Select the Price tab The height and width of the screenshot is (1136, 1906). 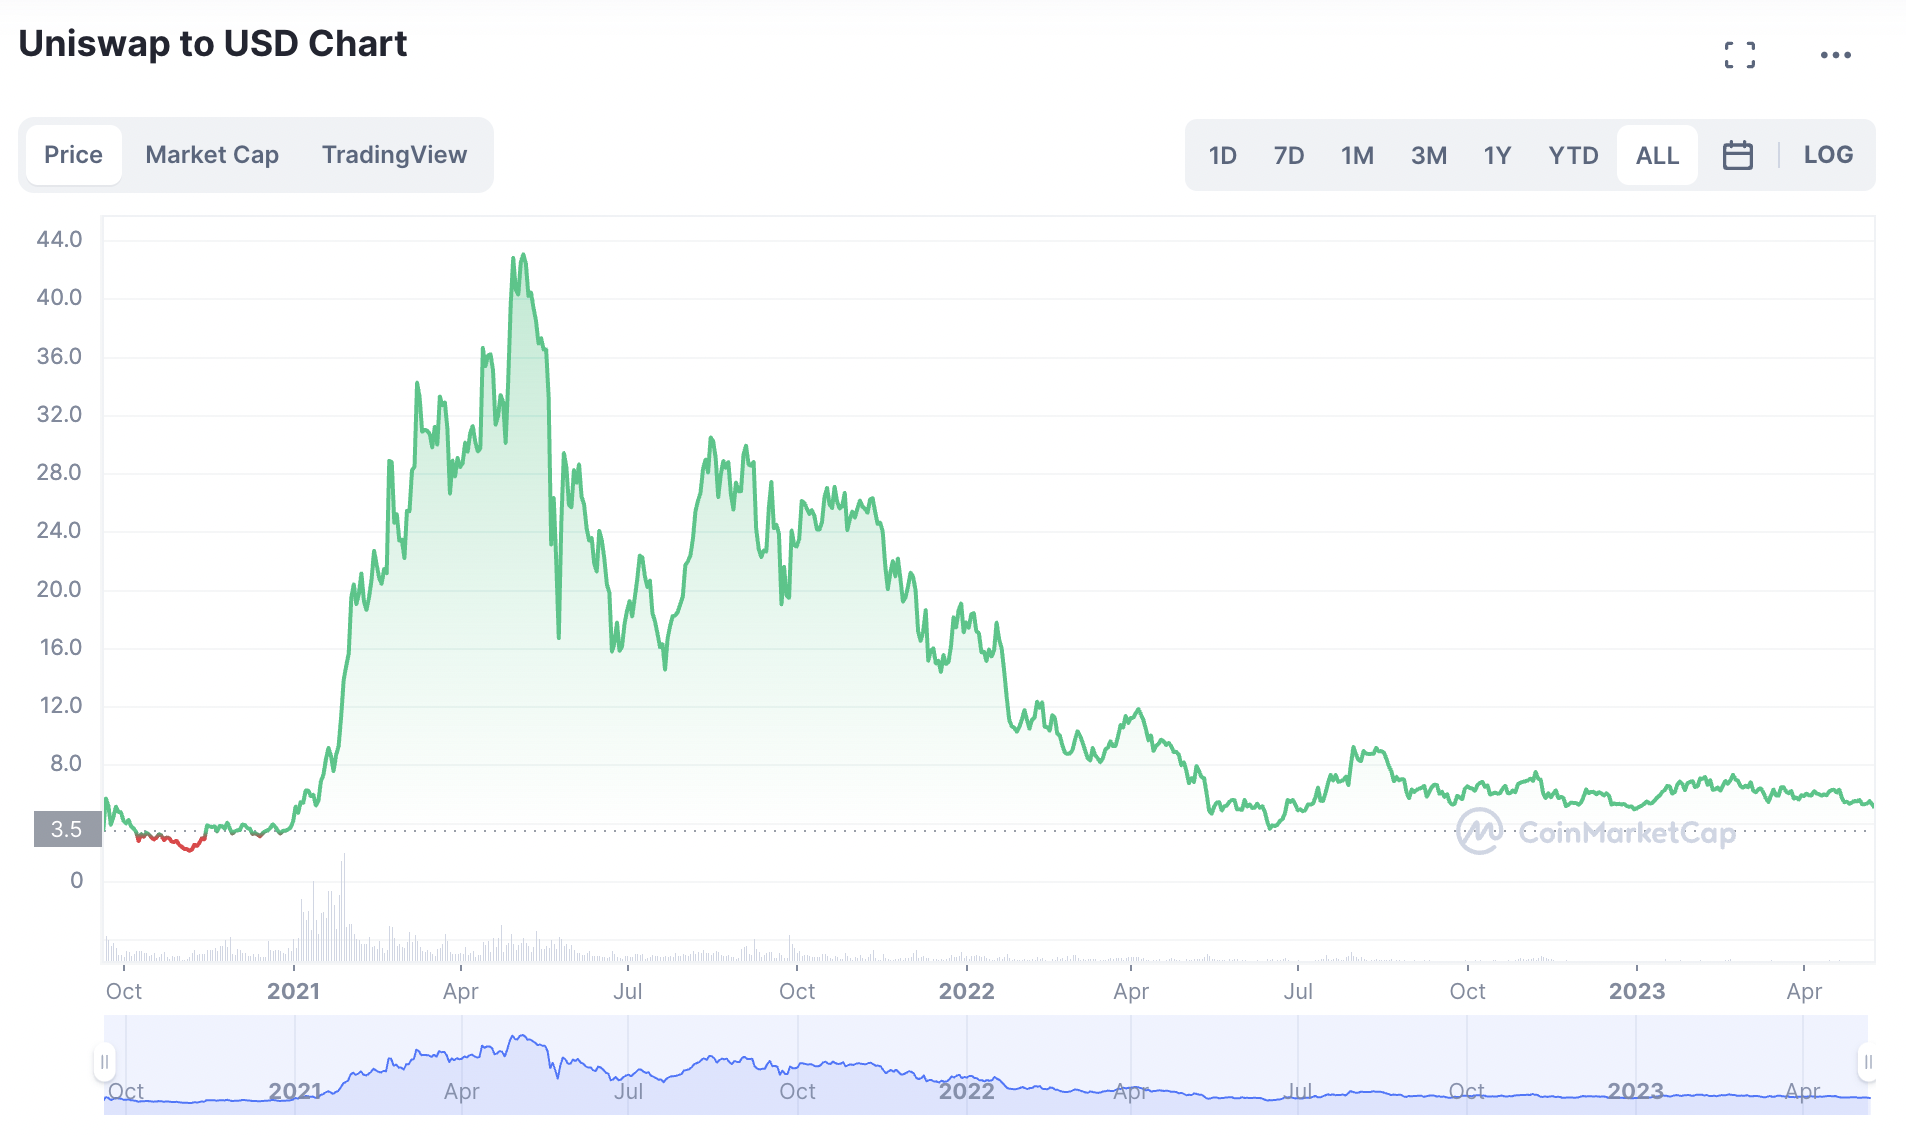73,155
